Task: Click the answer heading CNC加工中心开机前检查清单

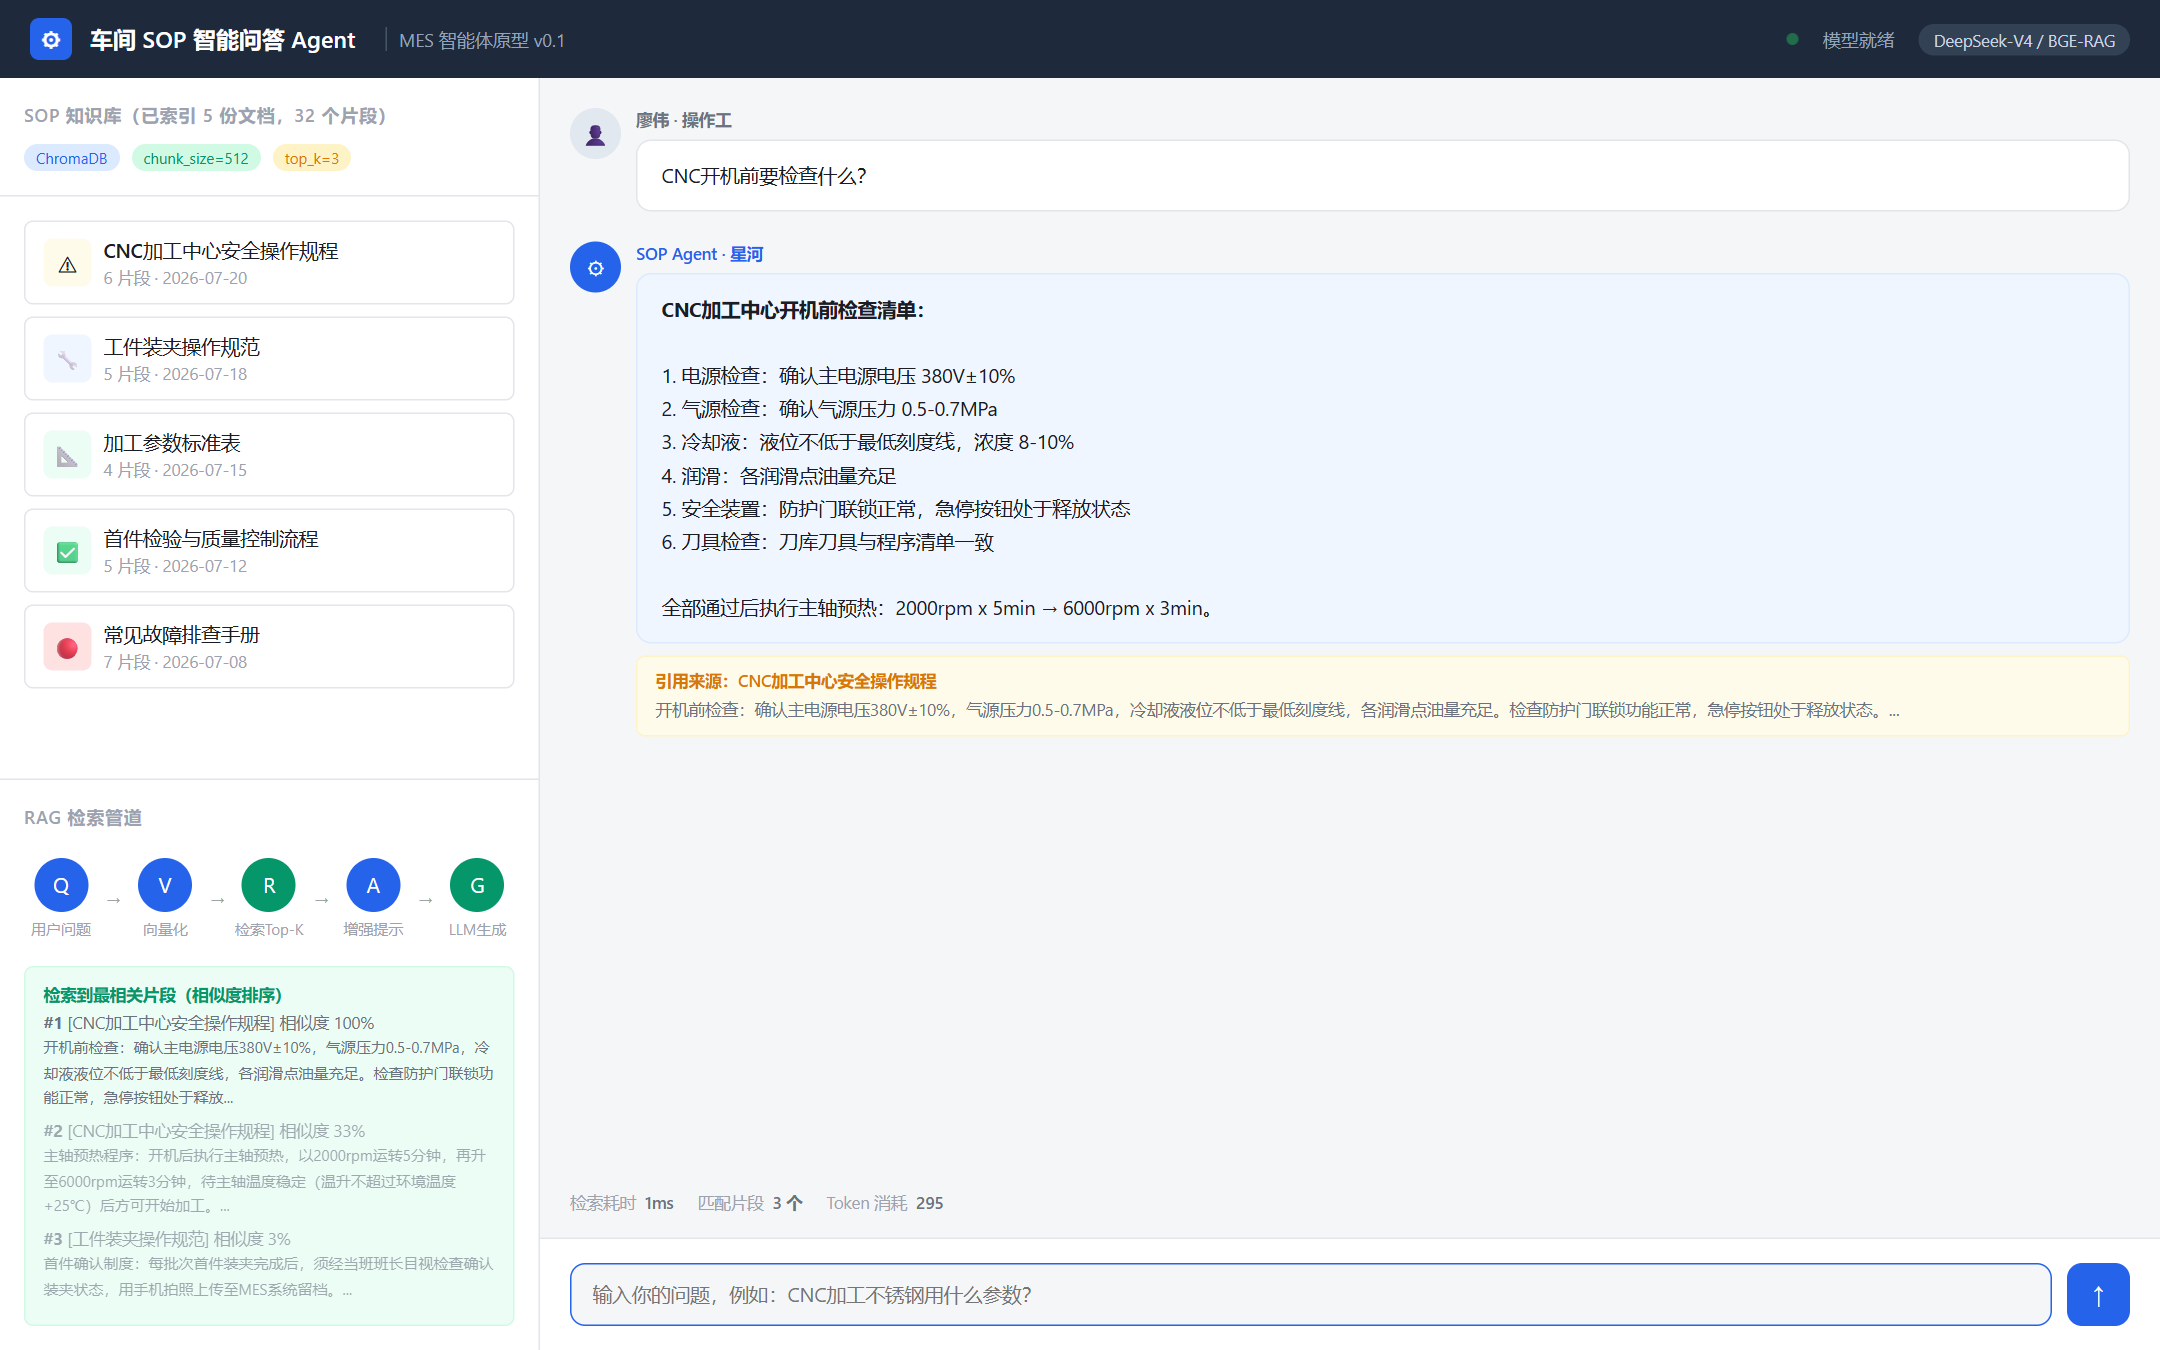Action: coord(792,310)
